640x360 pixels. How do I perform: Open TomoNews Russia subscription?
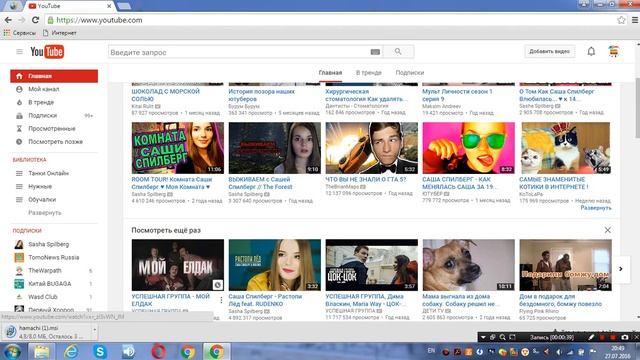54,257
